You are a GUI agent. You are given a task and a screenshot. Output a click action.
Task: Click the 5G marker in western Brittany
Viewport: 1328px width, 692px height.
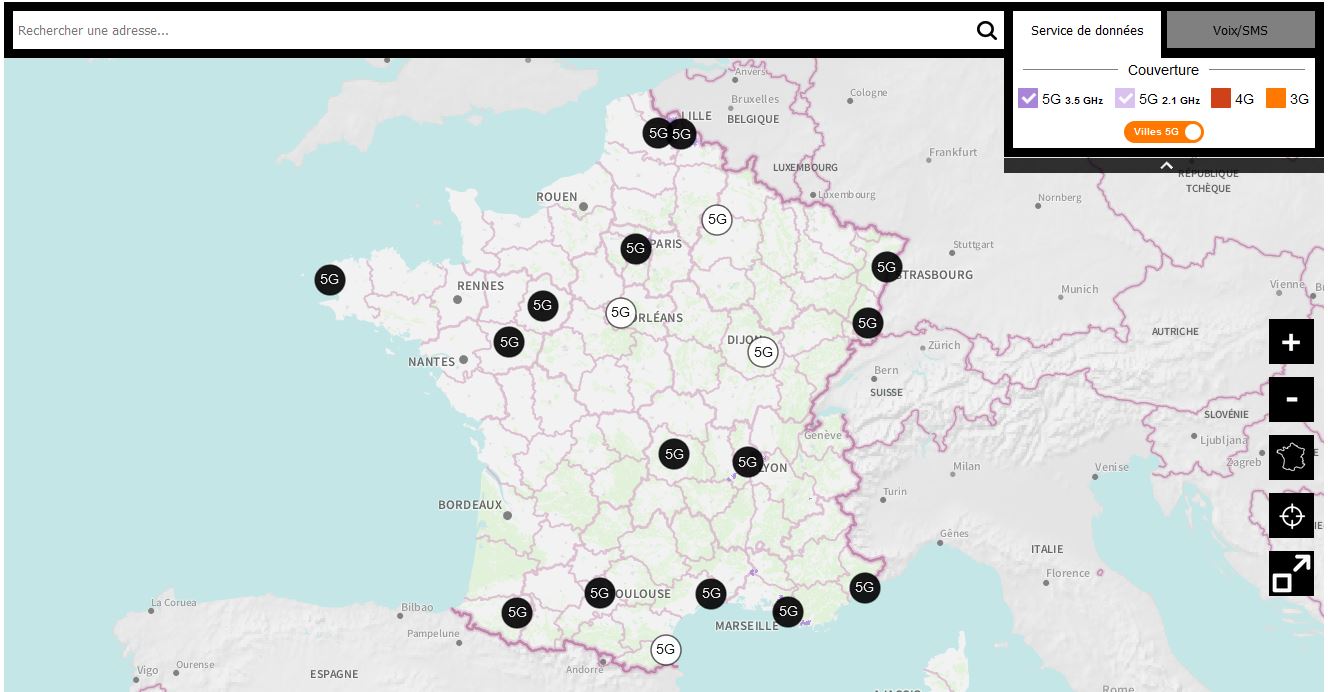click(x=330, y=279)
